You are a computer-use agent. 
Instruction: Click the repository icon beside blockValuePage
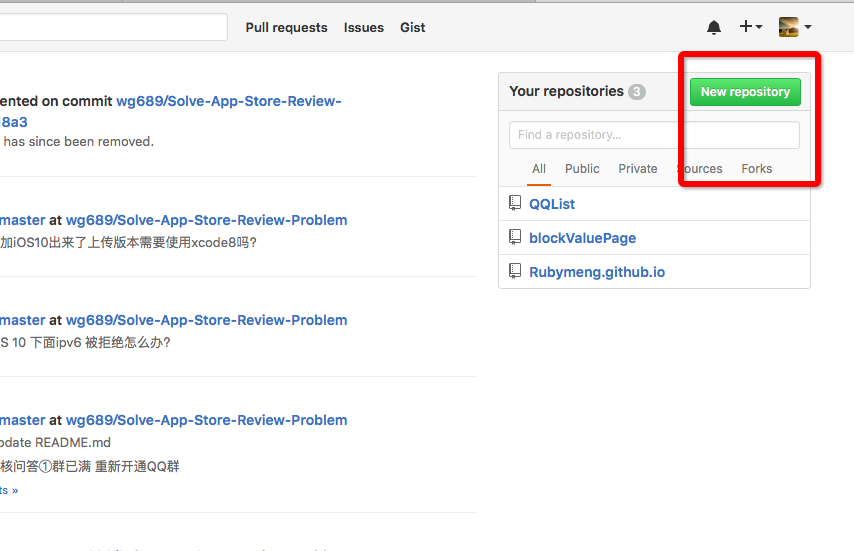click(515, 237)
